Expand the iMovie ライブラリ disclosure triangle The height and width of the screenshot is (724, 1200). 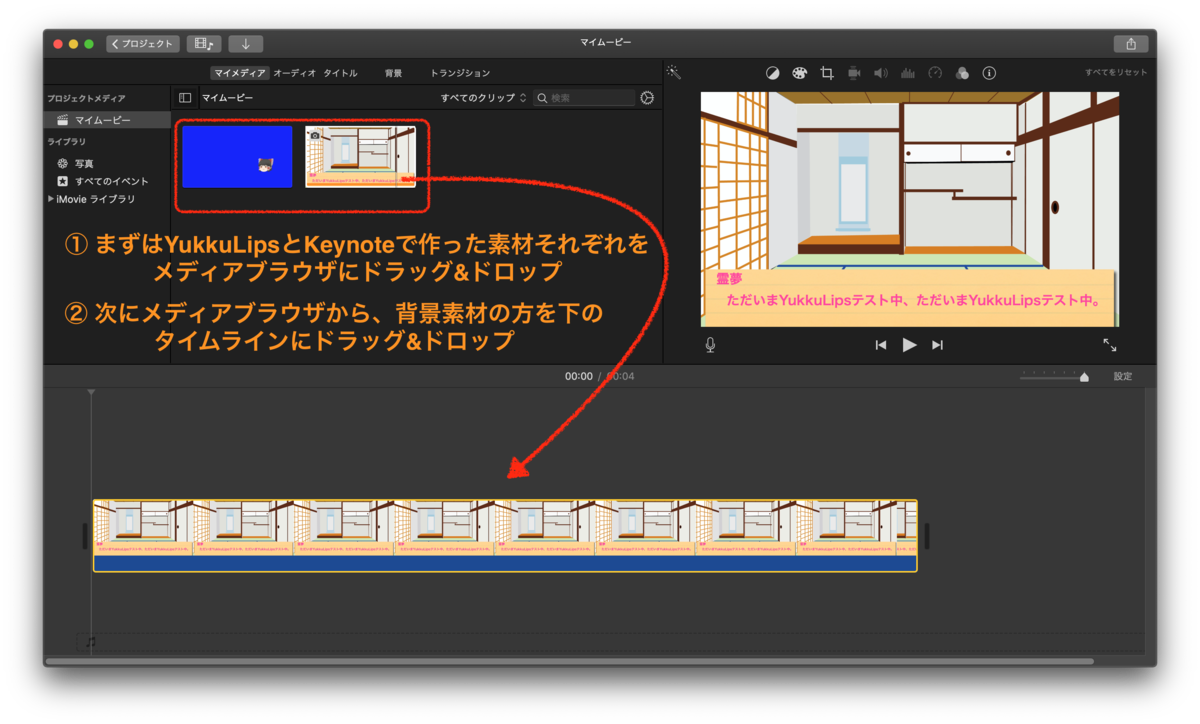[x=51, y=199]
